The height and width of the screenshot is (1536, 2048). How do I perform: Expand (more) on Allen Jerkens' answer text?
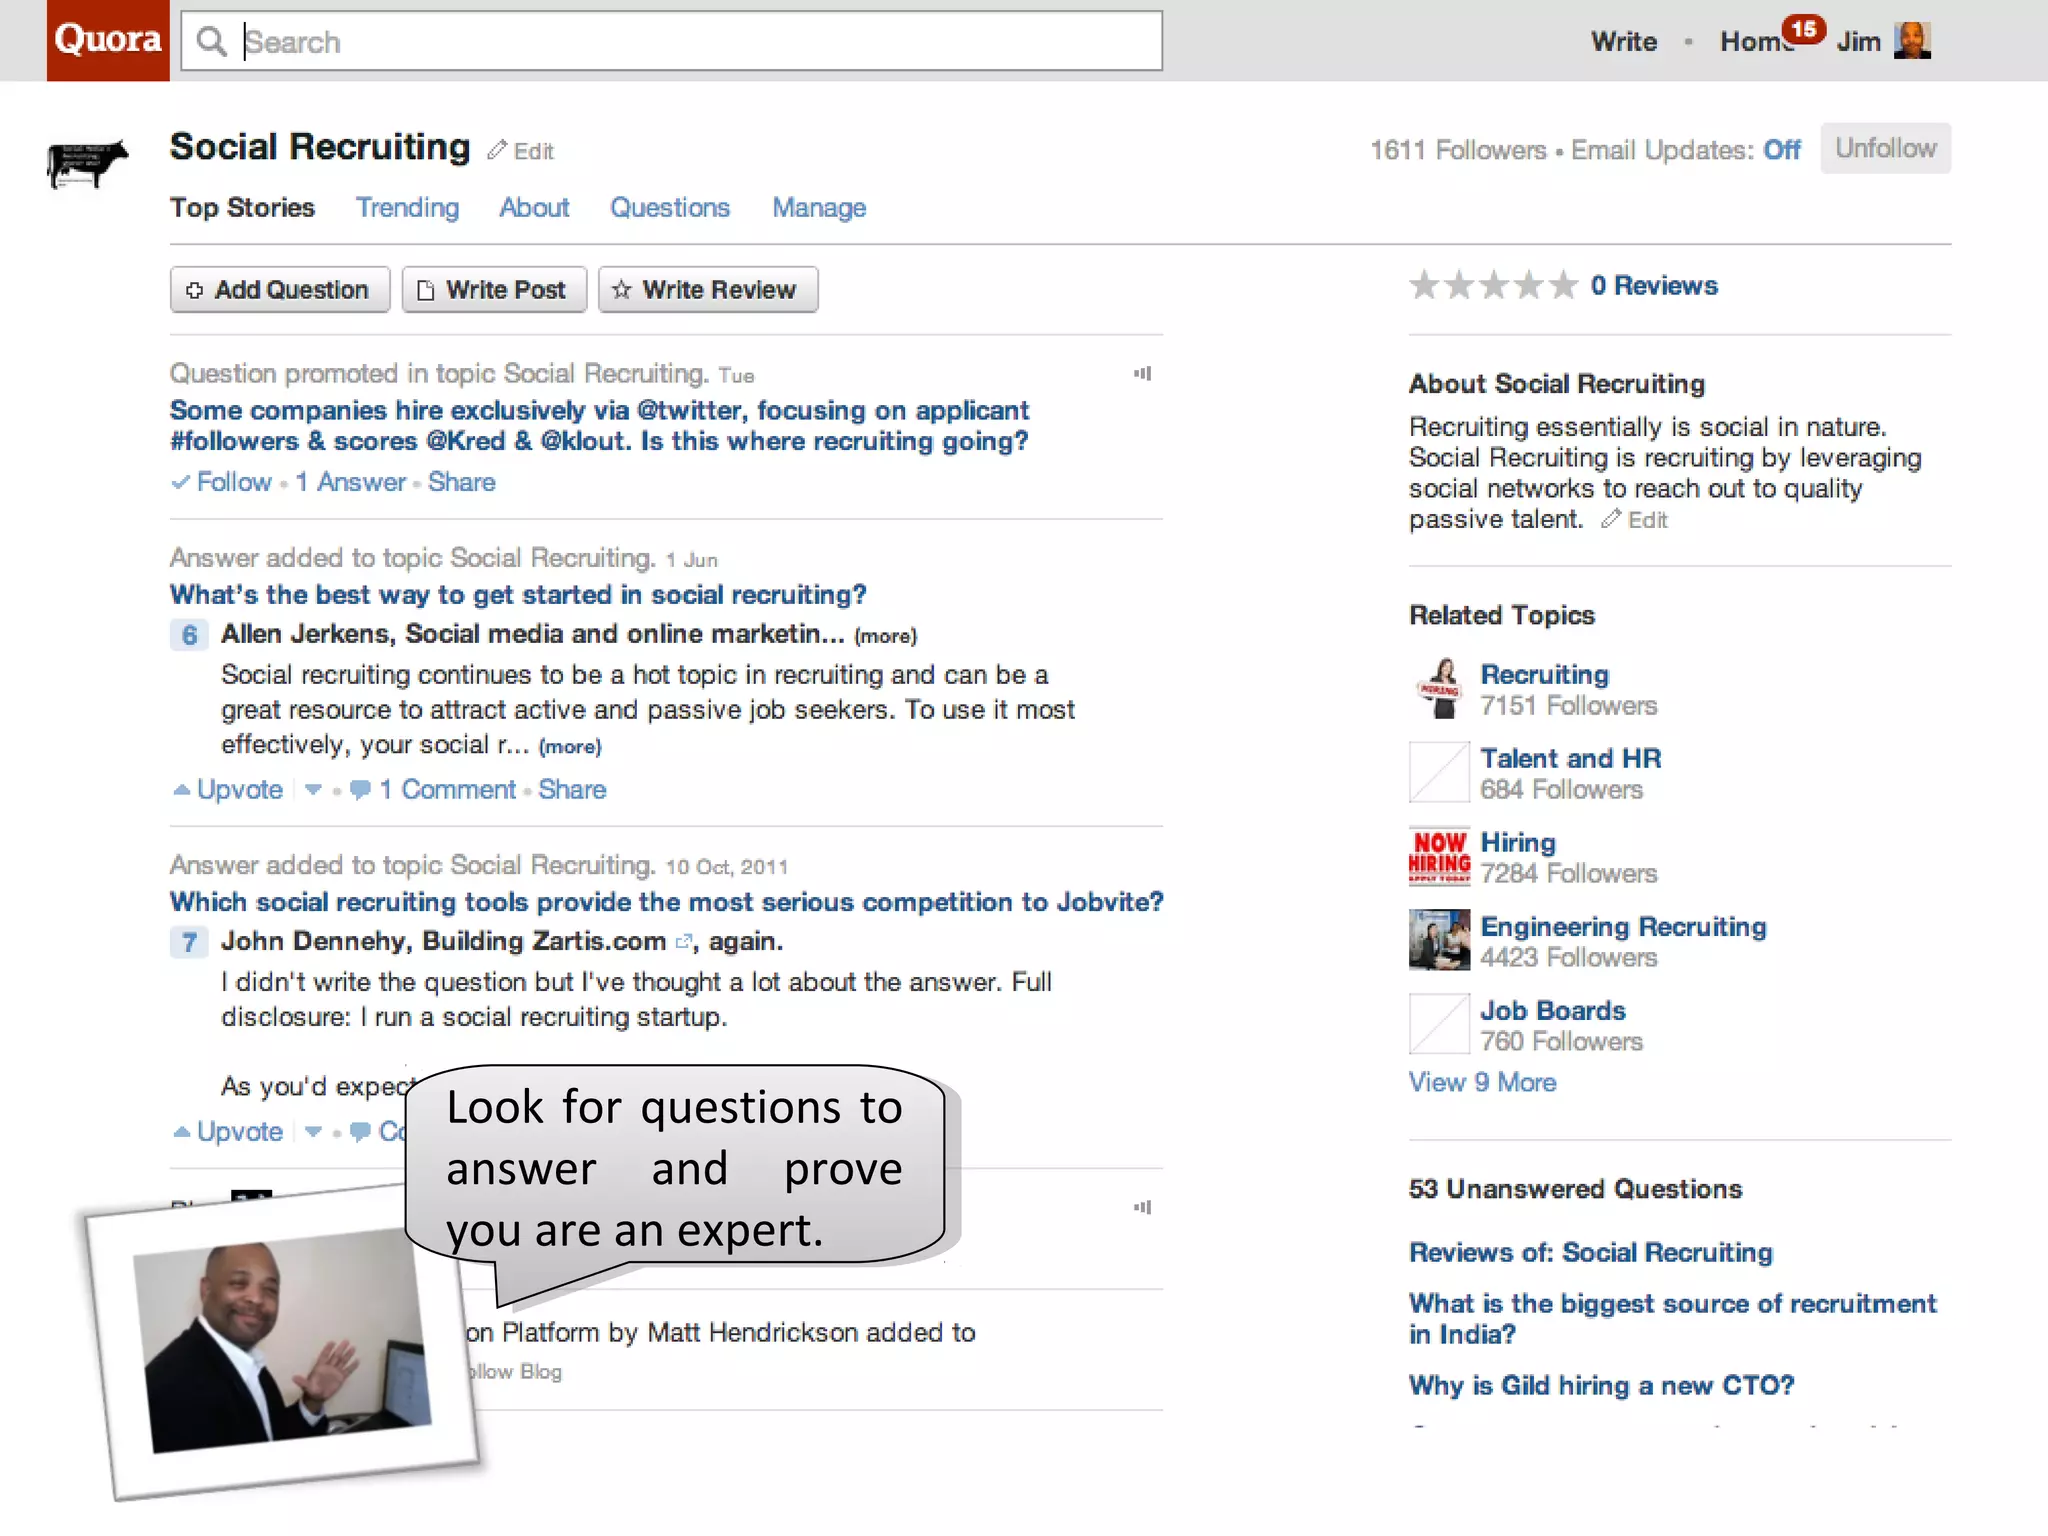point(570,747)
